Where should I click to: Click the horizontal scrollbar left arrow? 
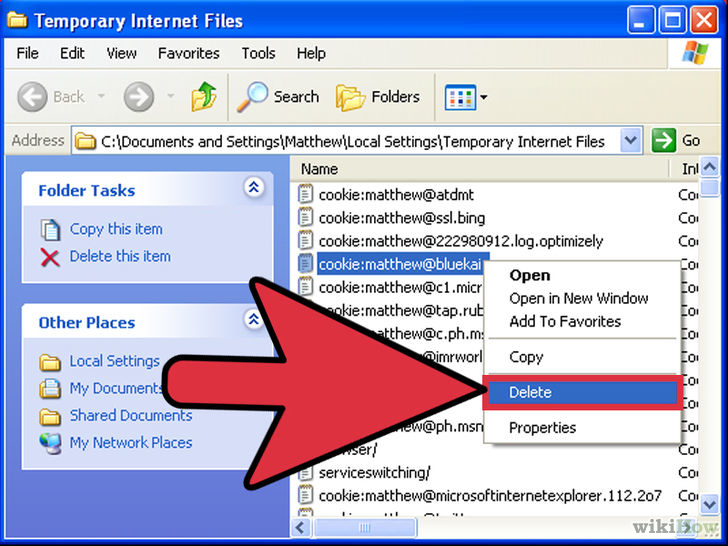pyautogui.click(x=301, y=527)
